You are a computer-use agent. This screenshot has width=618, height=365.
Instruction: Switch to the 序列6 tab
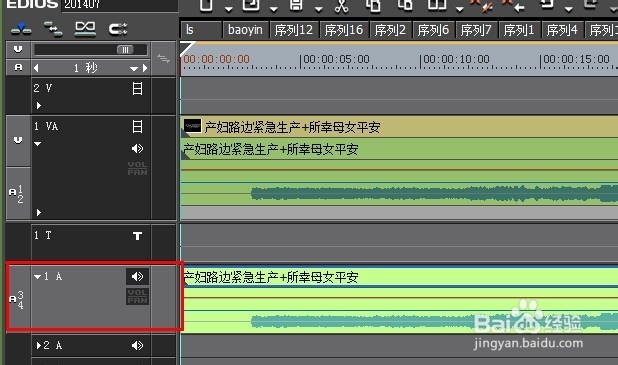click(433, 30)
